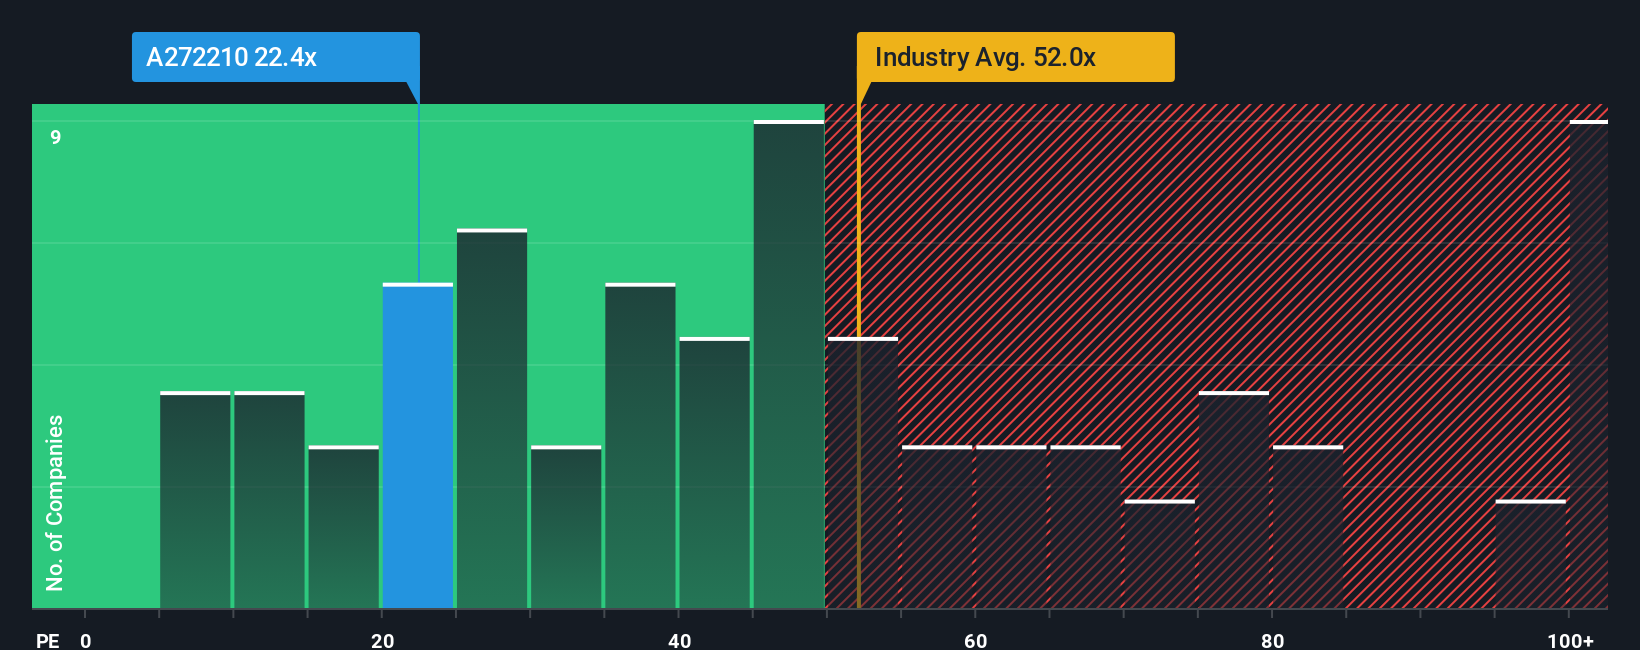Select the bar for PE 40-45
Viewport: 1640px width, 650px height.
(715, 473)
